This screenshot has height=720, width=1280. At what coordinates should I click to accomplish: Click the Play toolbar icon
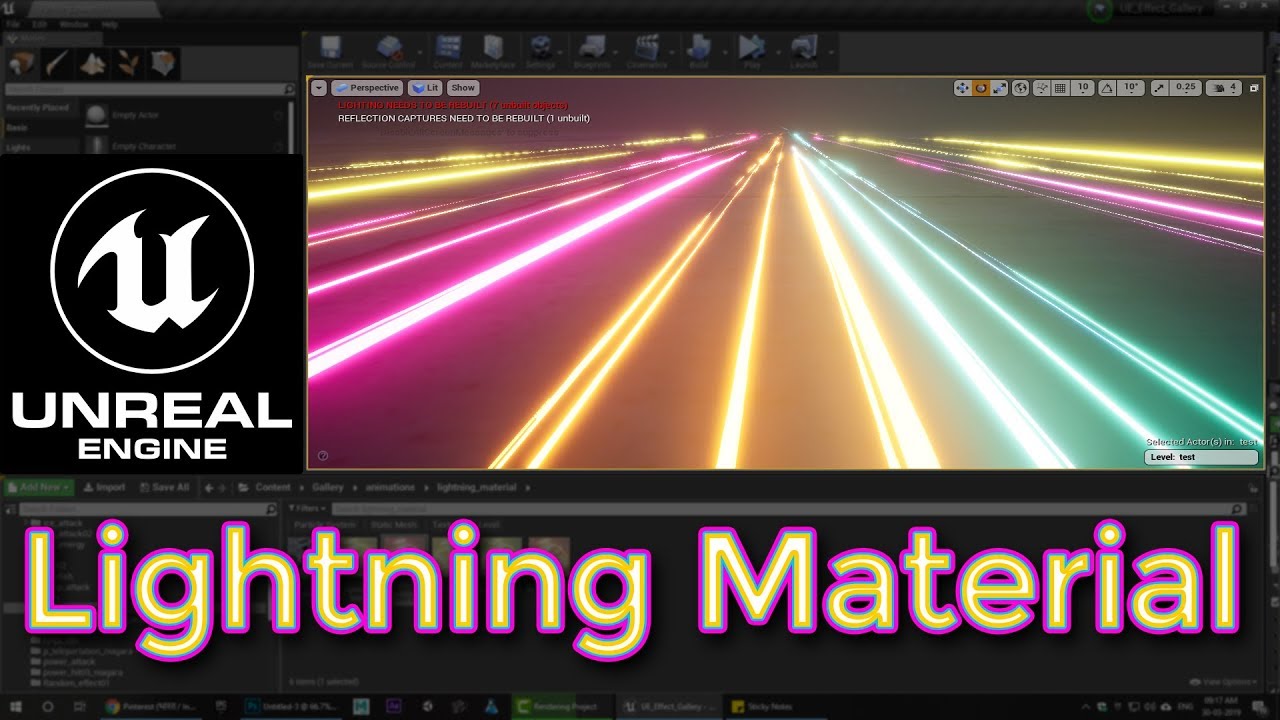coord(752,52)
